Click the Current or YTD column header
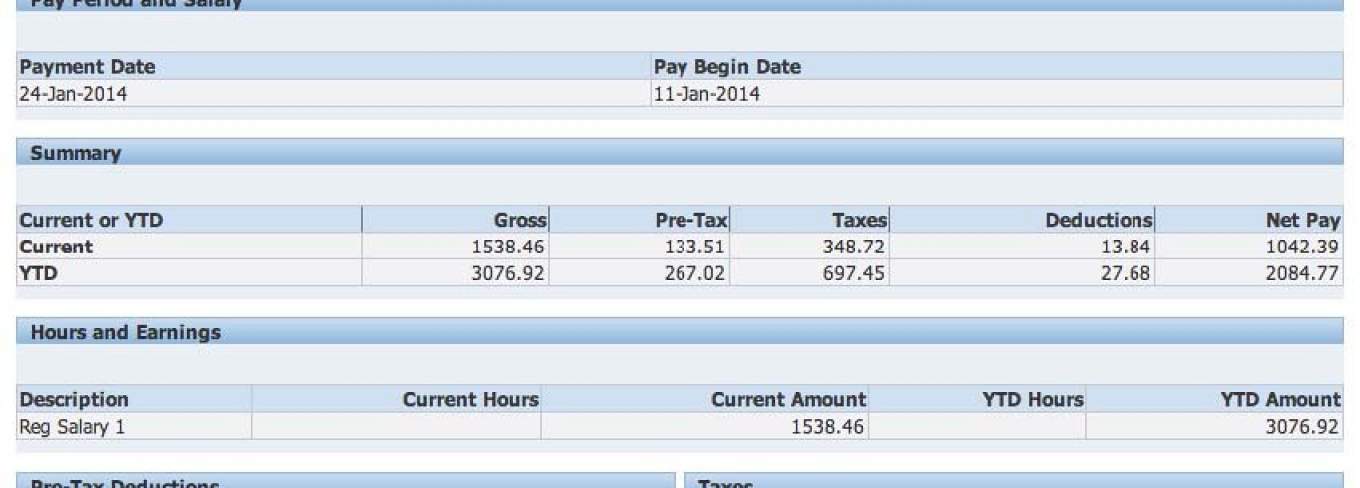The height and width of the screenshot is (488, 1360). click(x=91, y=220)
